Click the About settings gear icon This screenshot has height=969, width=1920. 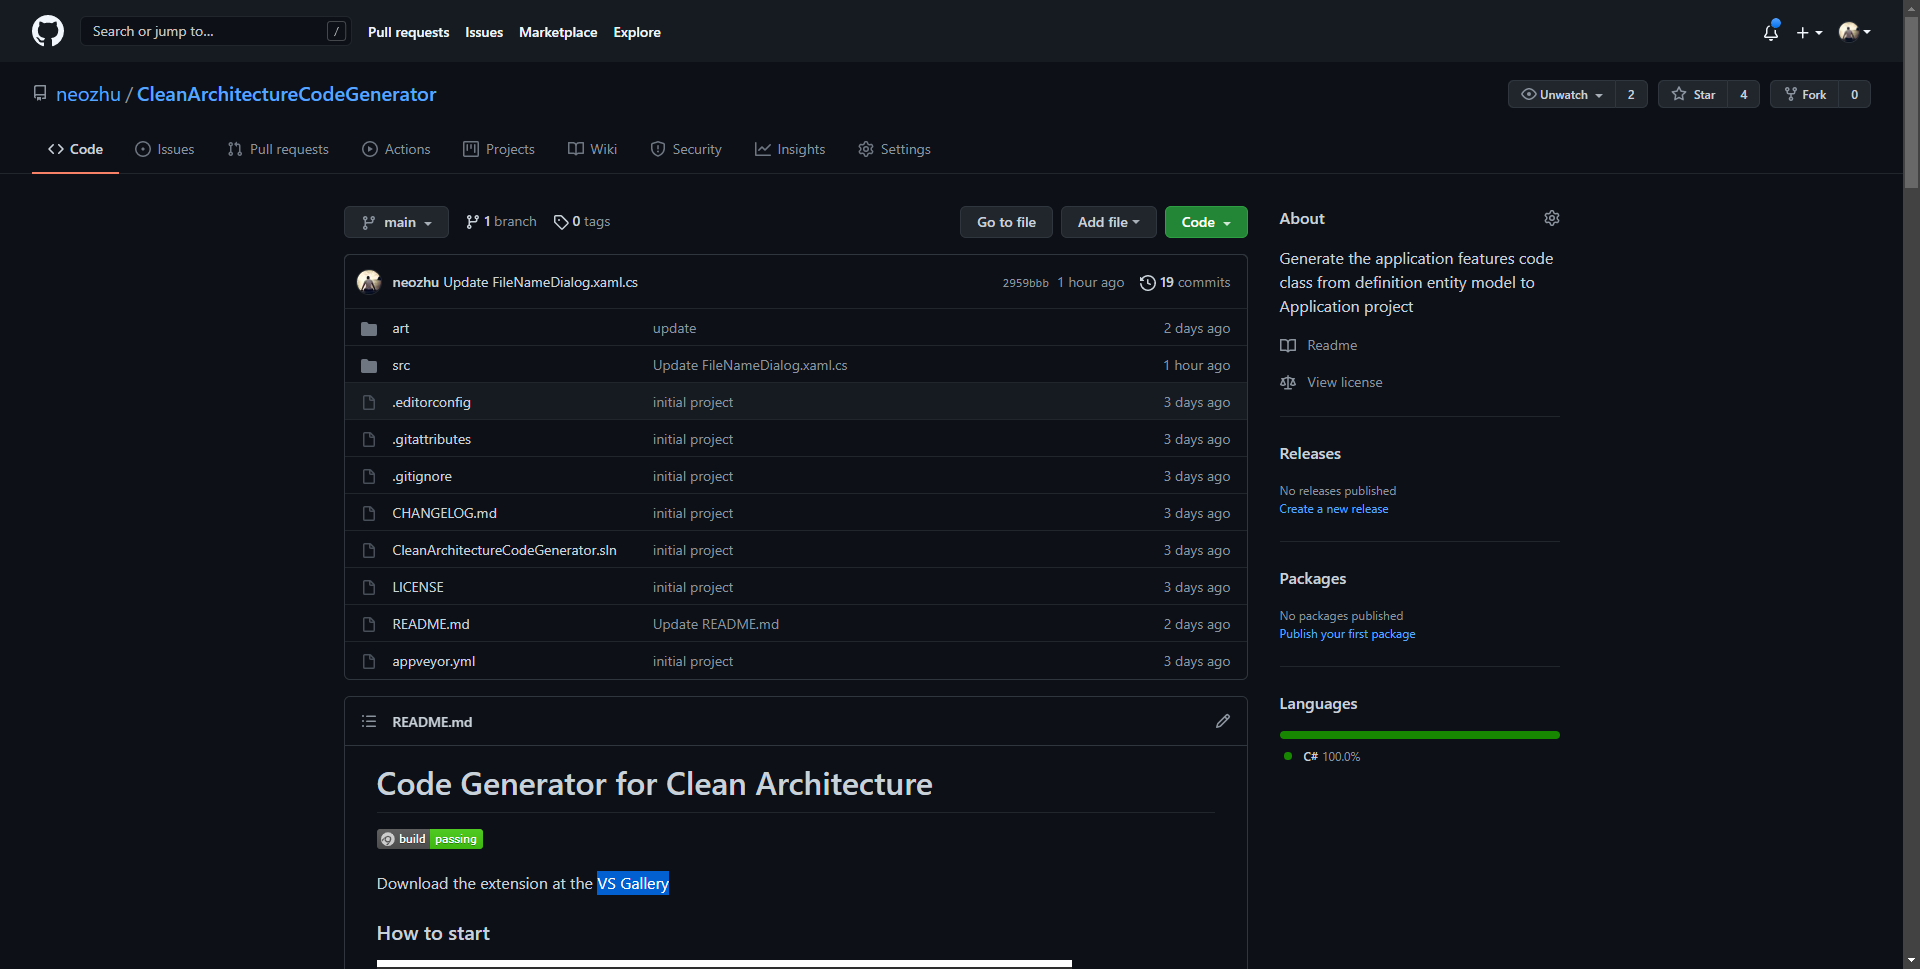pyautogui.click(x=1551, y=218)
